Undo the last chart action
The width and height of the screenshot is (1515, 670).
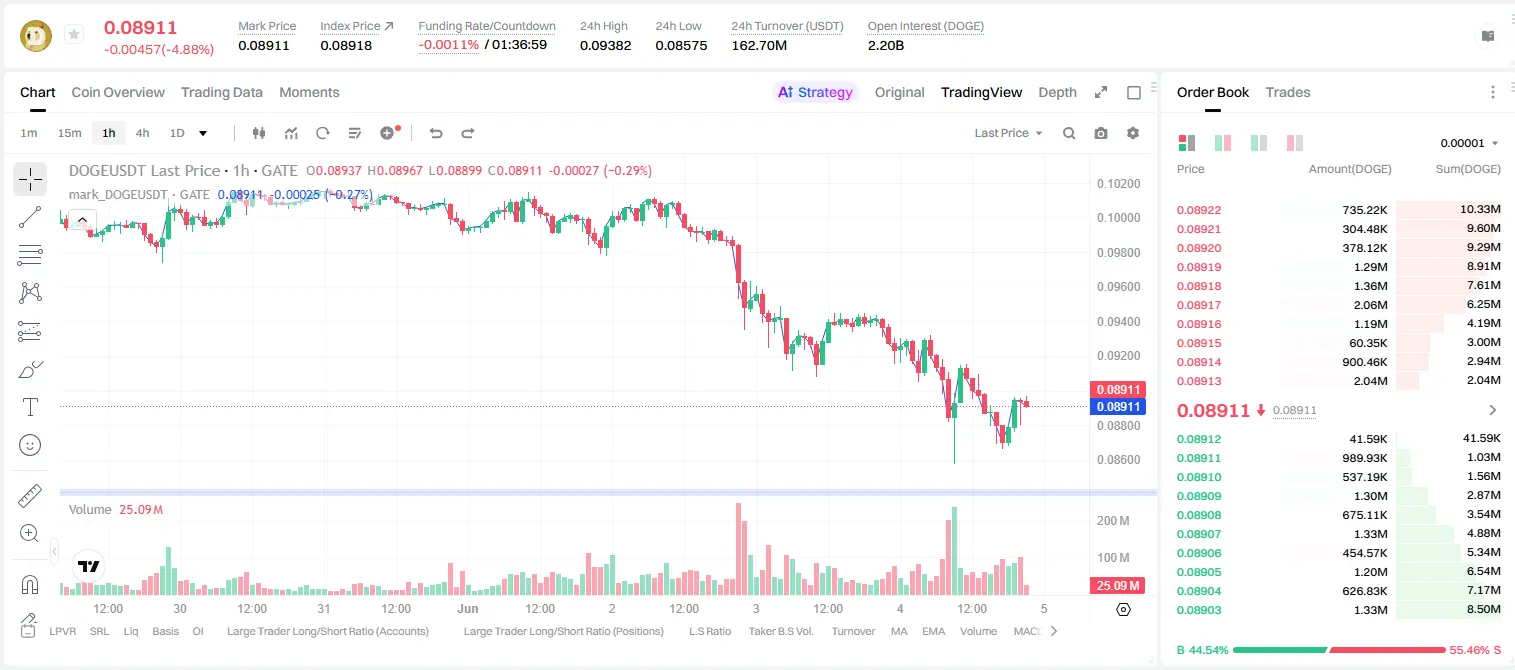(x=435, y=133)
